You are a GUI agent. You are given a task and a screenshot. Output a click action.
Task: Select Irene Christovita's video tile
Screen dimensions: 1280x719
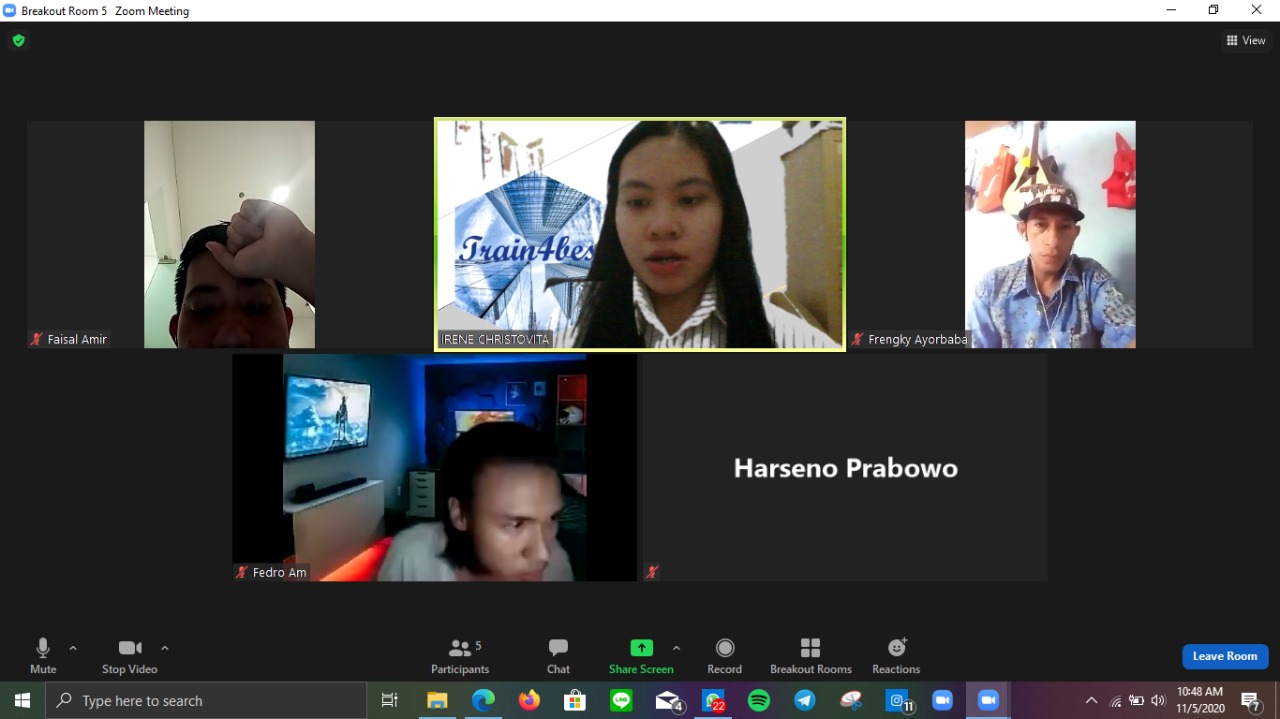click(x=640, y=235)
